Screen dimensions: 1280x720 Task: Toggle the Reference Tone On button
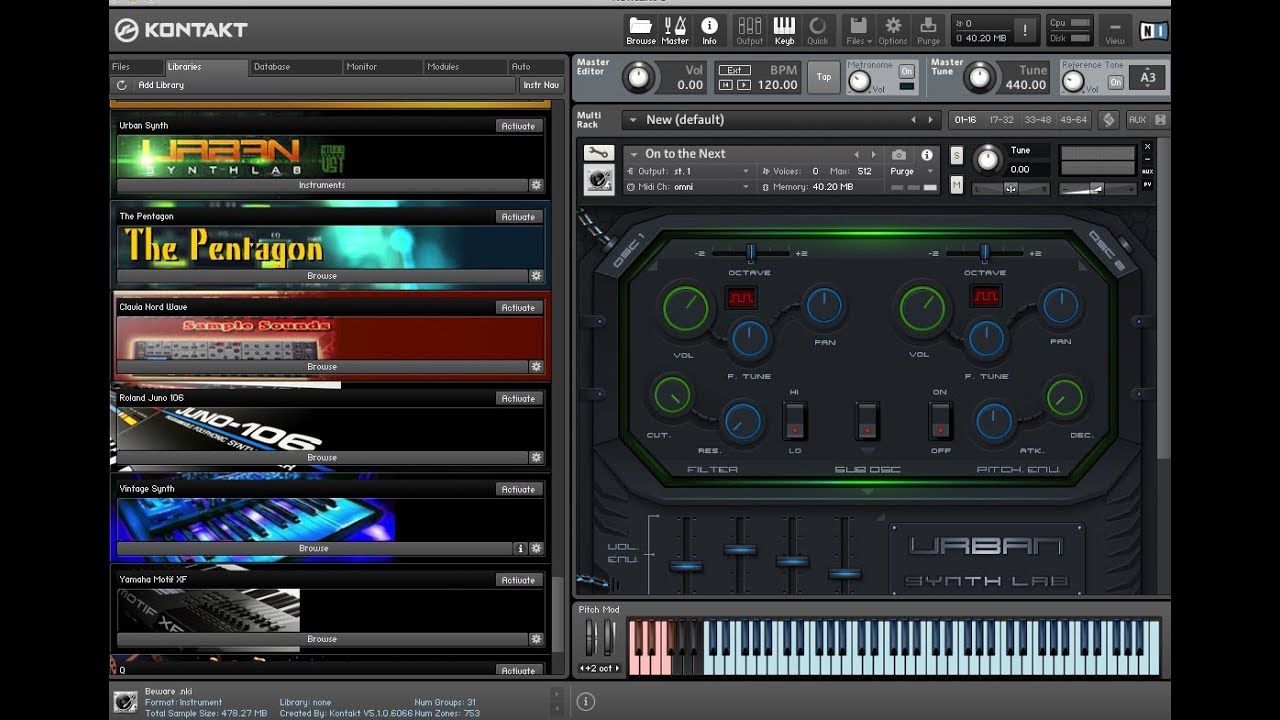pyautogui.click(x=1115, y=82)
